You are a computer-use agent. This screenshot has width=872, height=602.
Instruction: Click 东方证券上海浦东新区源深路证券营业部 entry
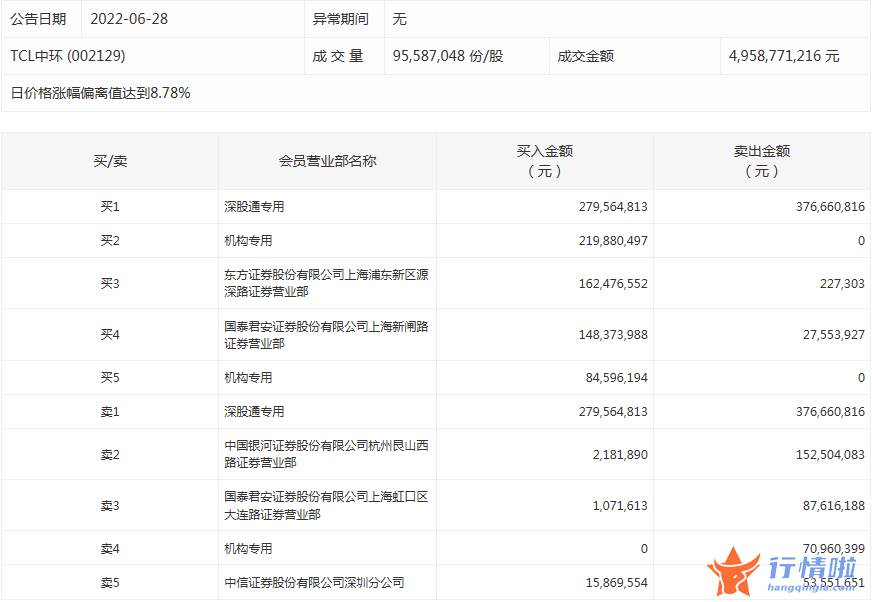coord(326,283)
